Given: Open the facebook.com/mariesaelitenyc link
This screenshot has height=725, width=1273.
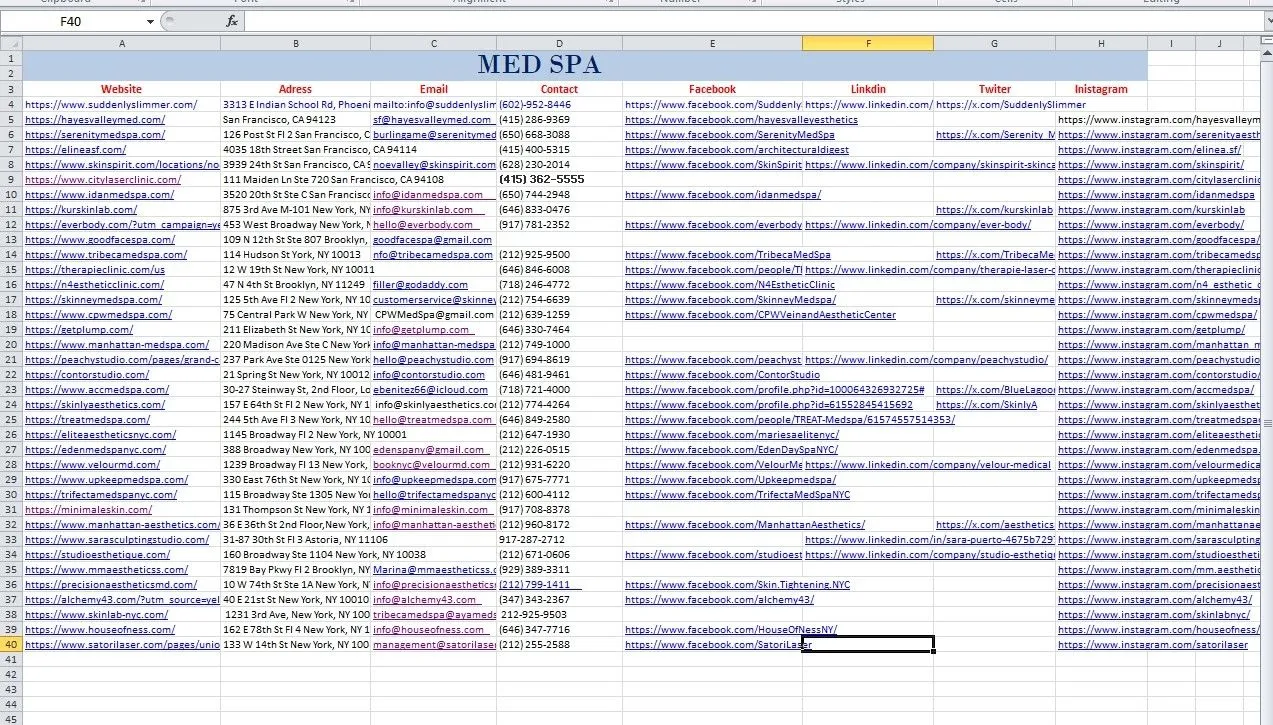Looking at the screenshot, I should [732, 434].
